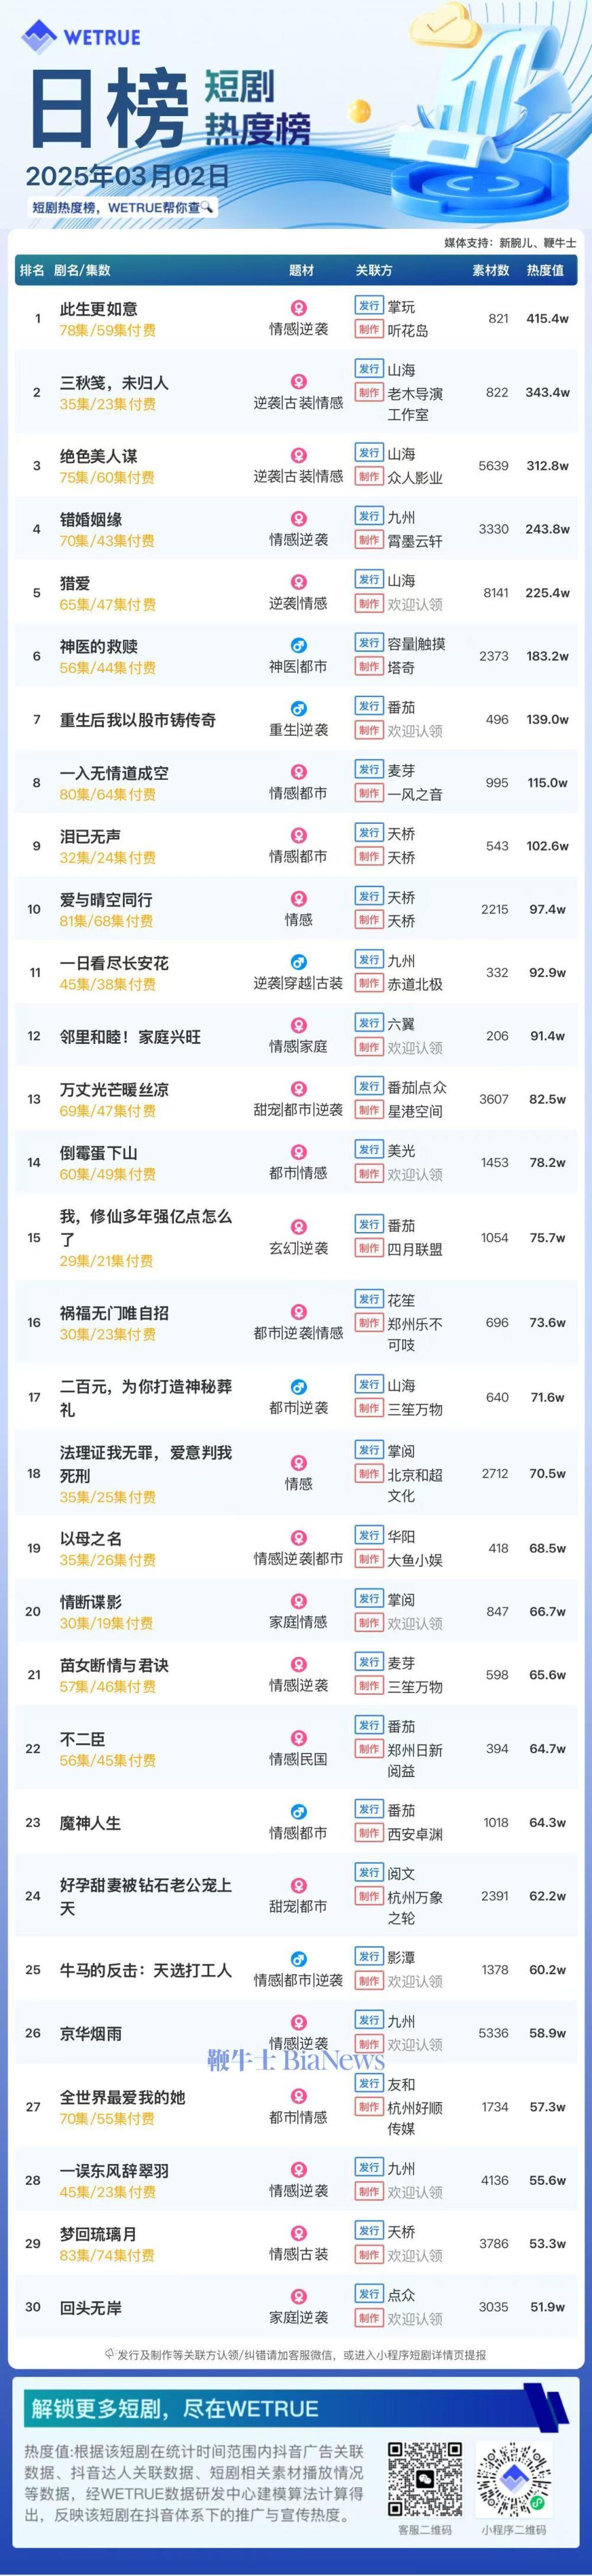This screenshot has height=2576, width=592.
Task: Click the male icon beside 神医的救赎
Action: pyautogui.click(x=298, y=646)
